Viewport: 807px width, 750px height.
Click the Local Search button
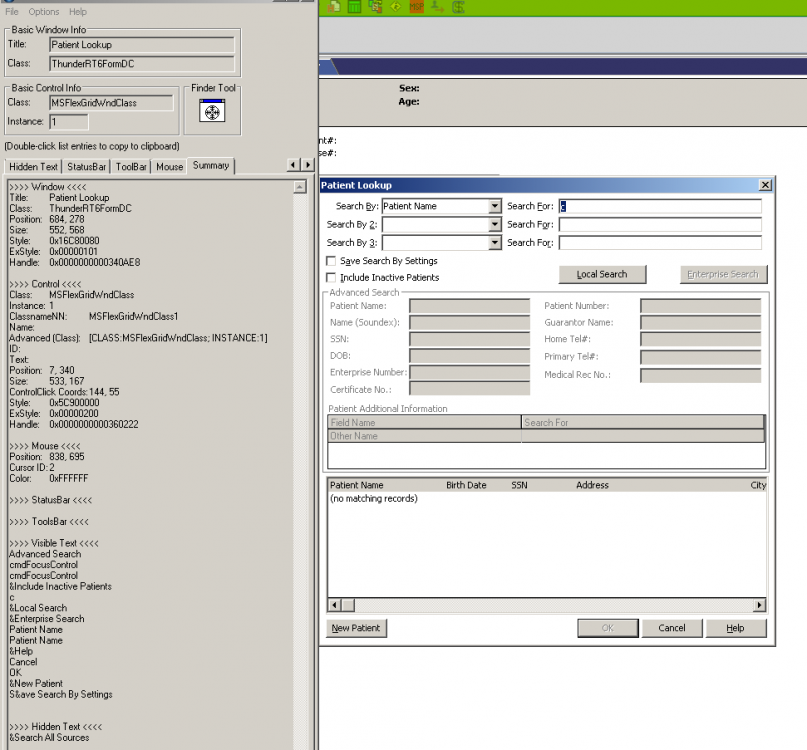602,274
